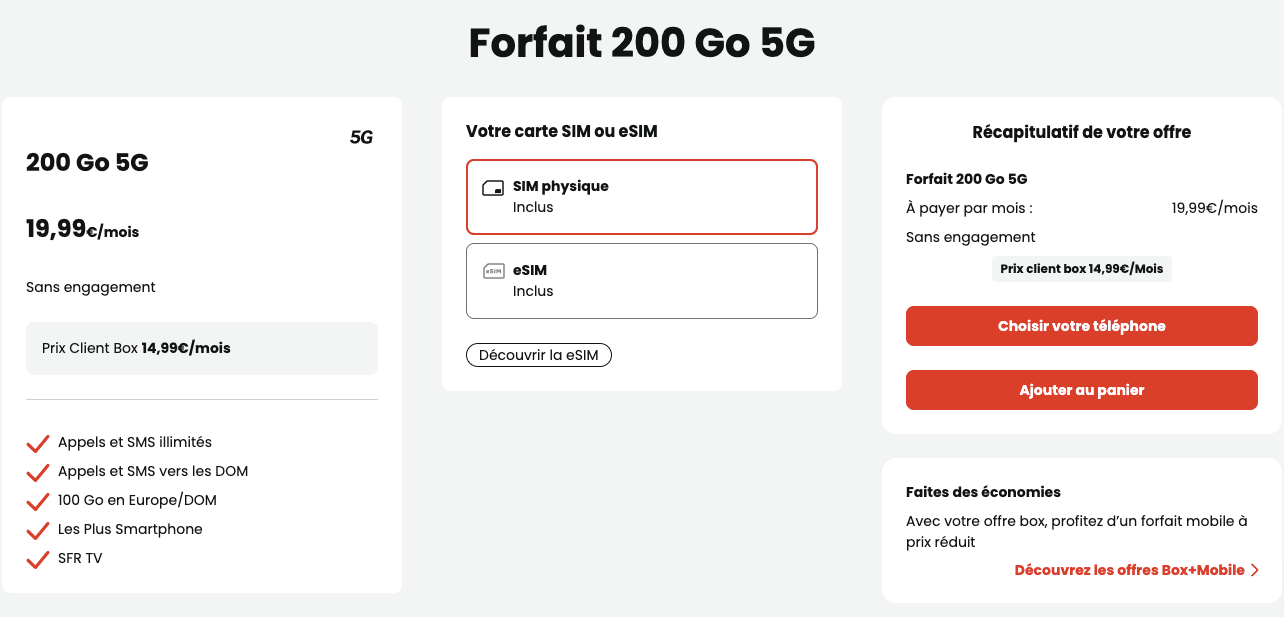Select the SIM physique option
This screenshot has width=1284, height=617.
click(641, 197)
